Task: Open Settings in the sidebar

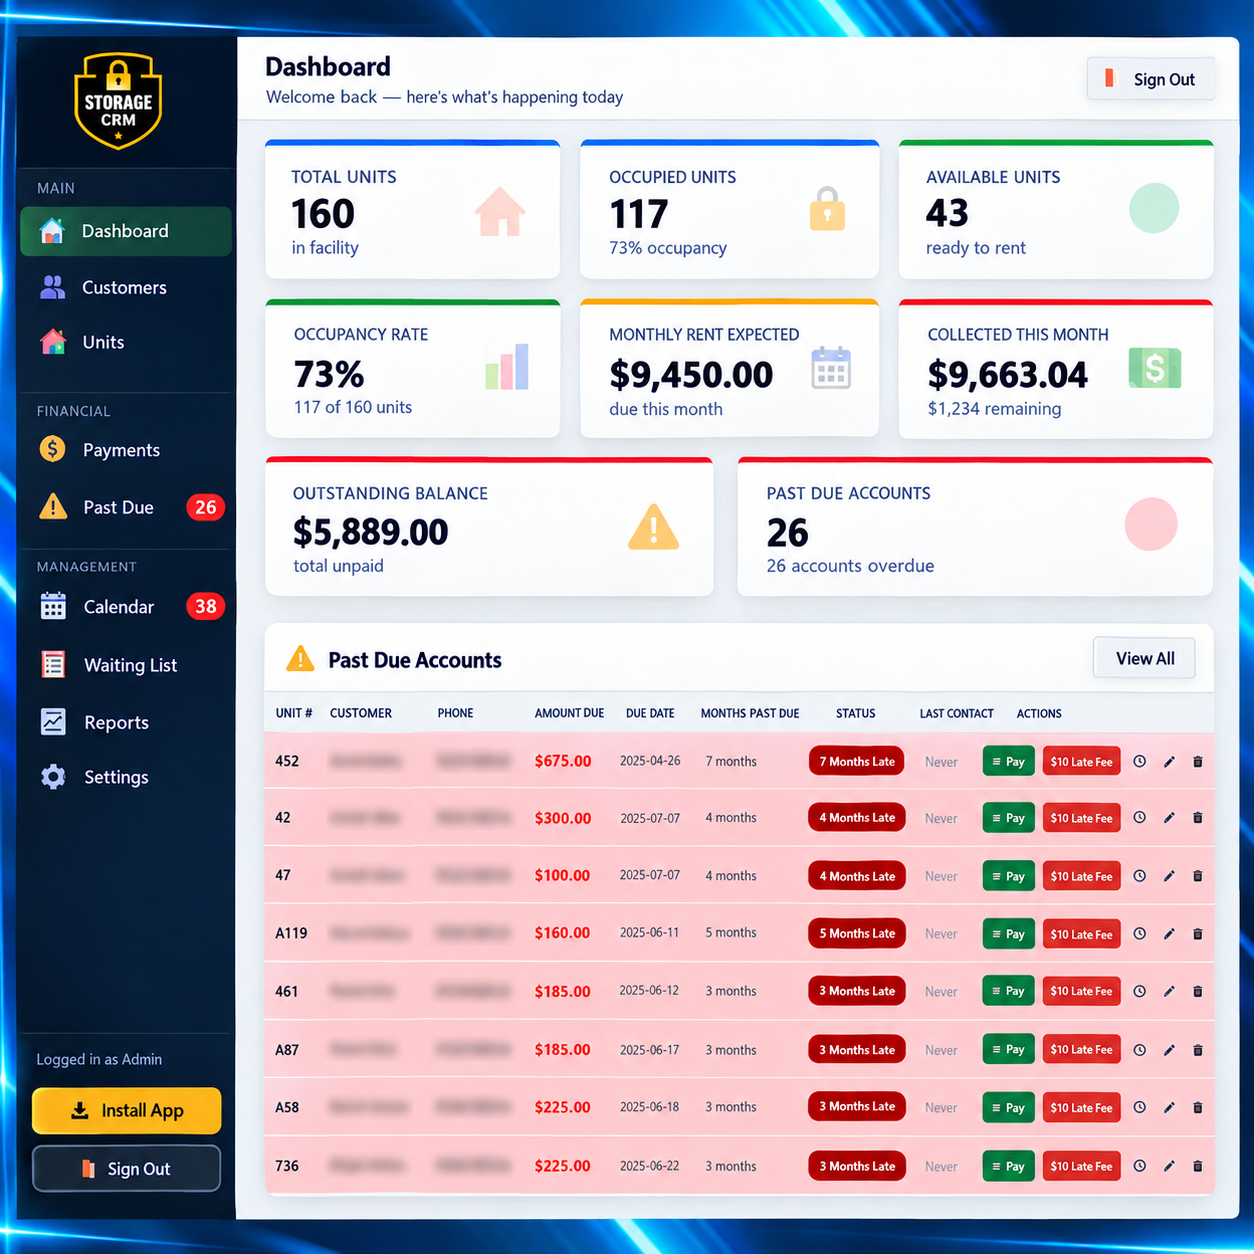Action: (x=126, y=777)
